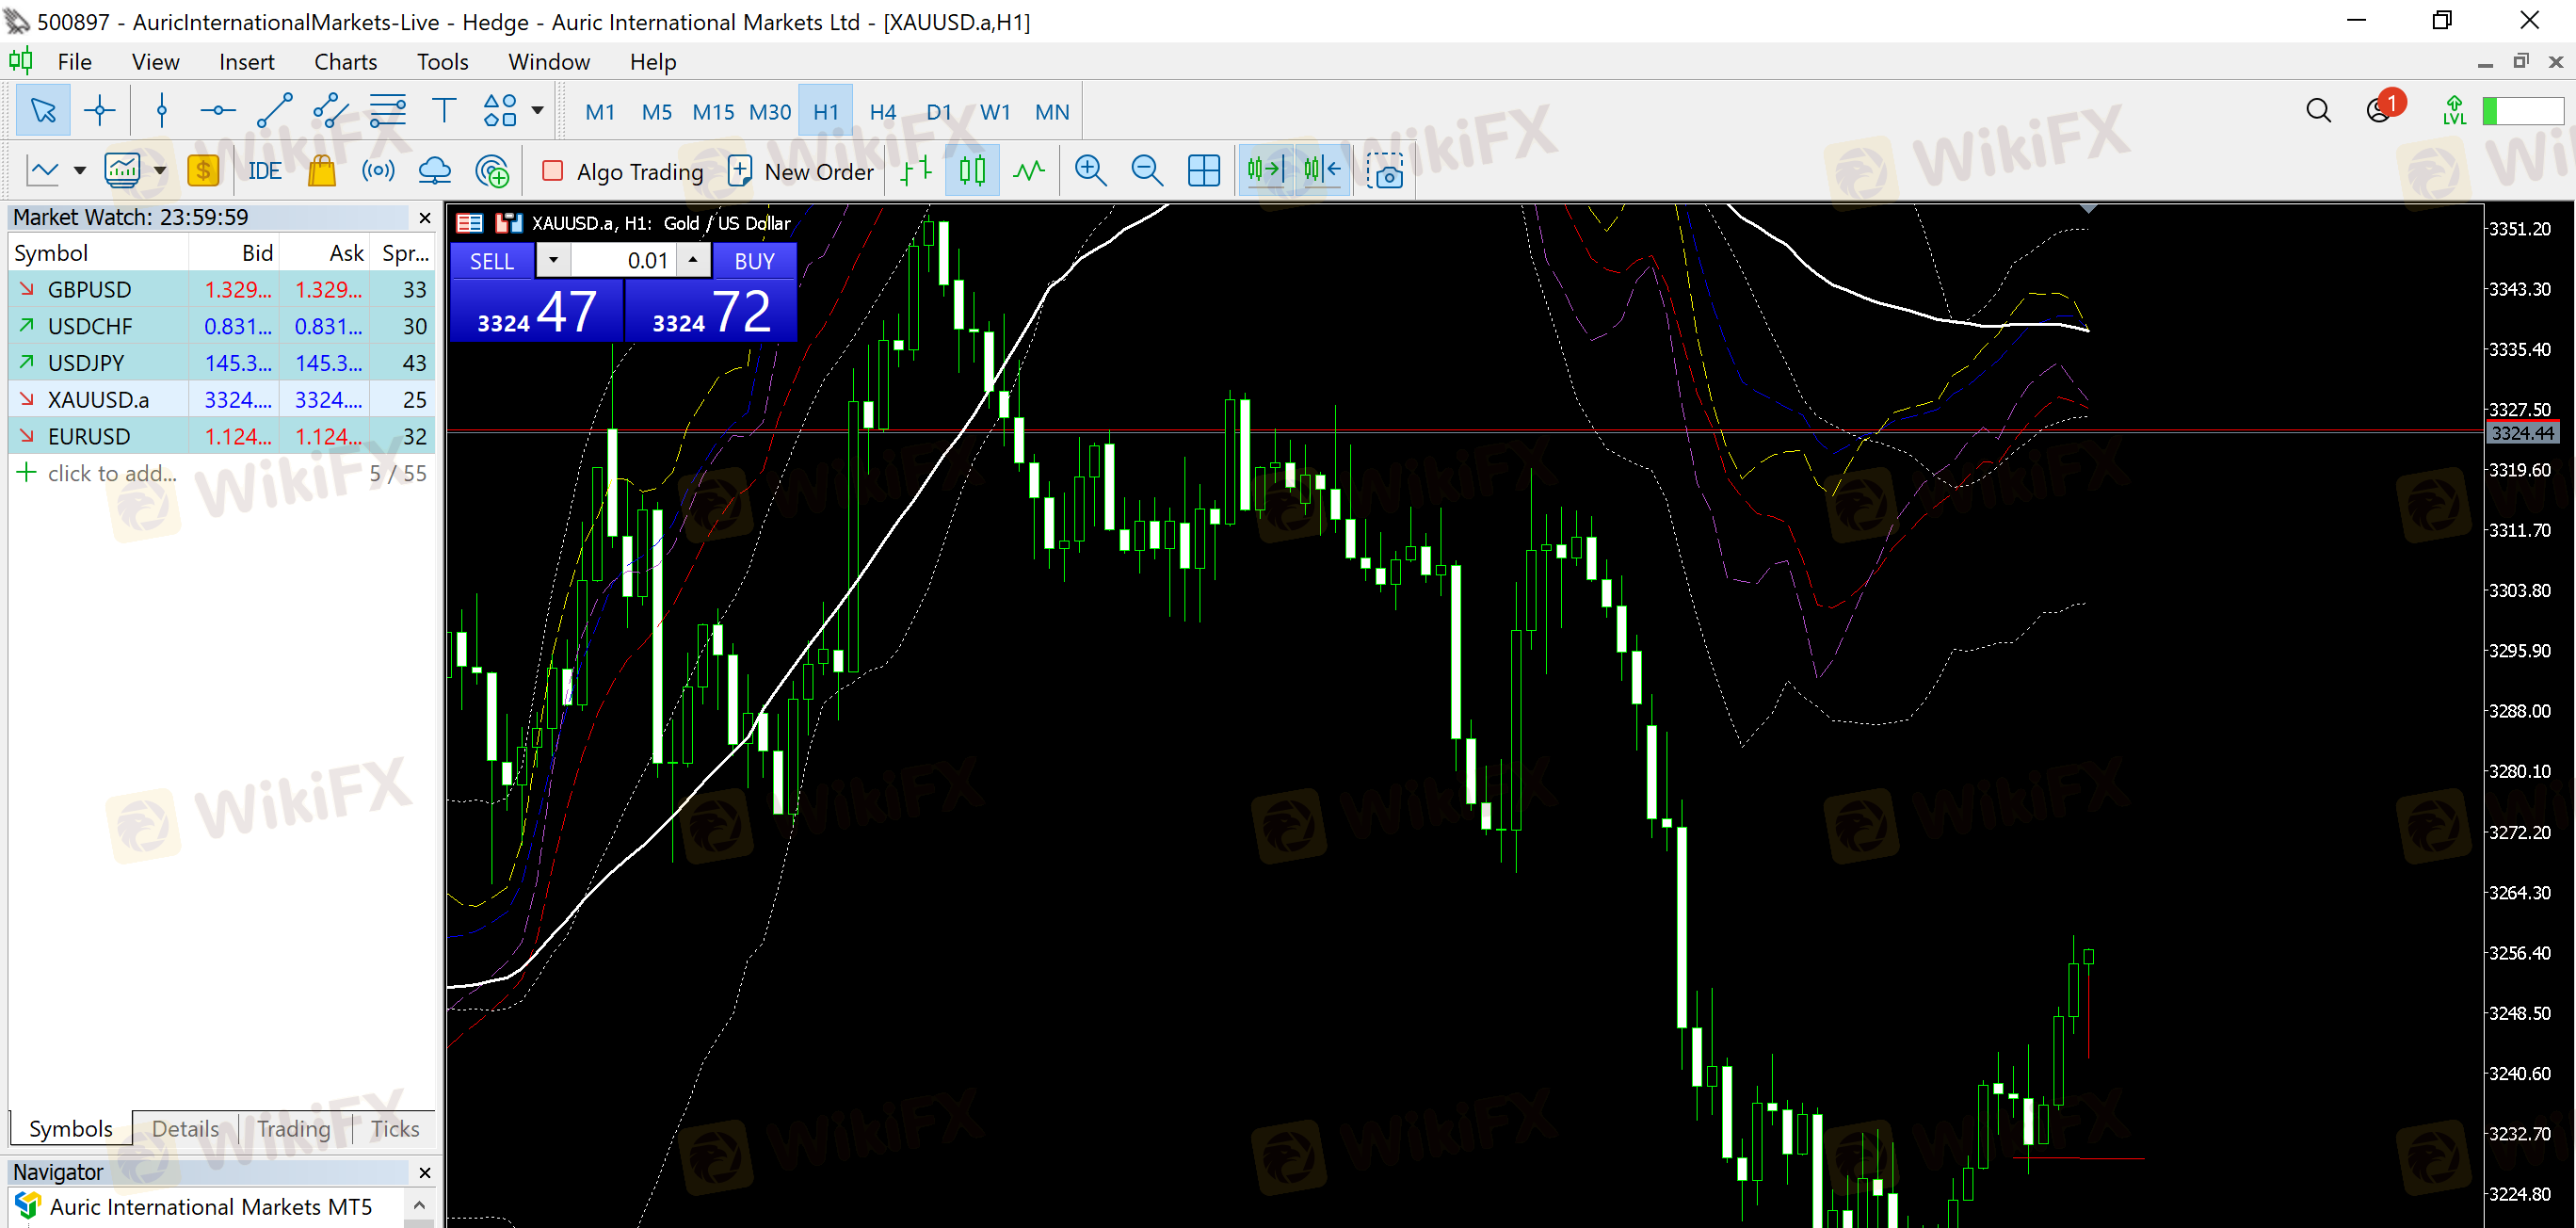
Task: Select the Crosshair tool
Action: (x=99, y=111)
